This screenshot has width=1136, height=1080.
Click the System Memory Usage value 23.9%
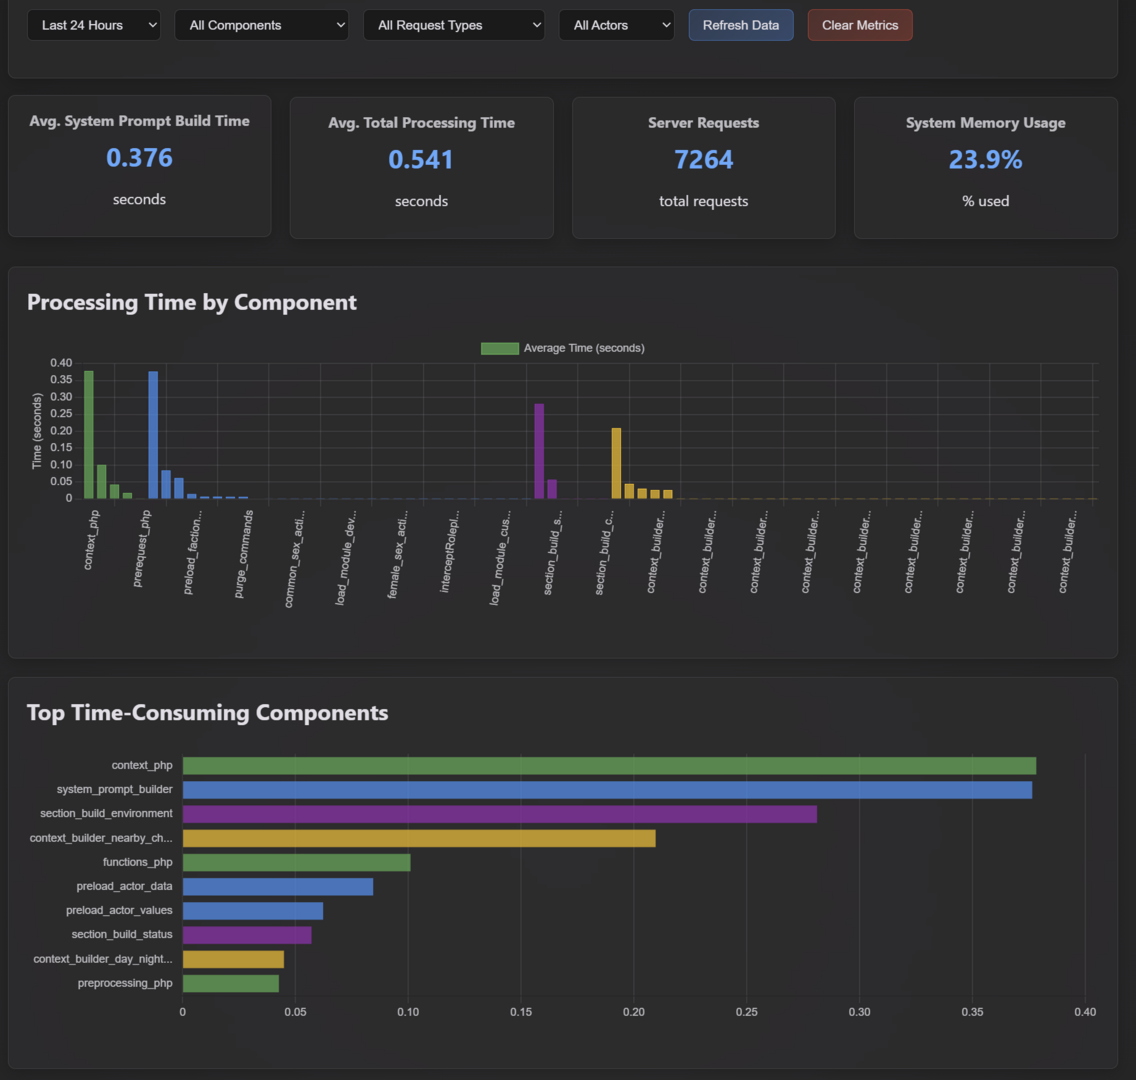pos(985,159)
